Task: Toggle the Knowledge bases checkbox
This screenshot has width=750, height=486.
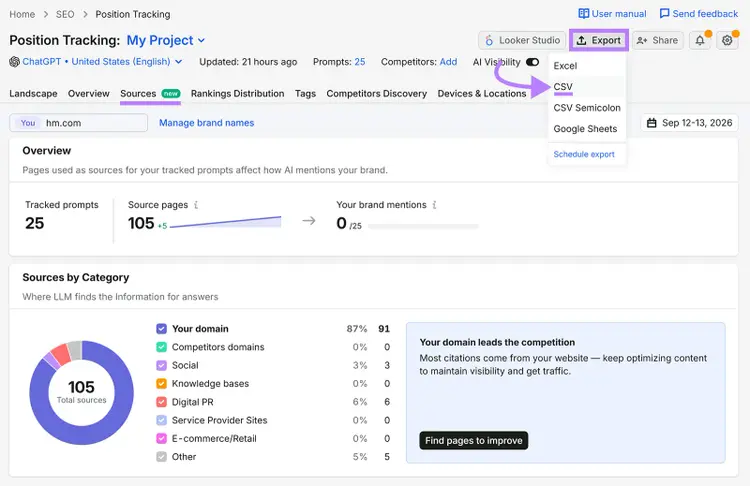Action: (161, 384)
